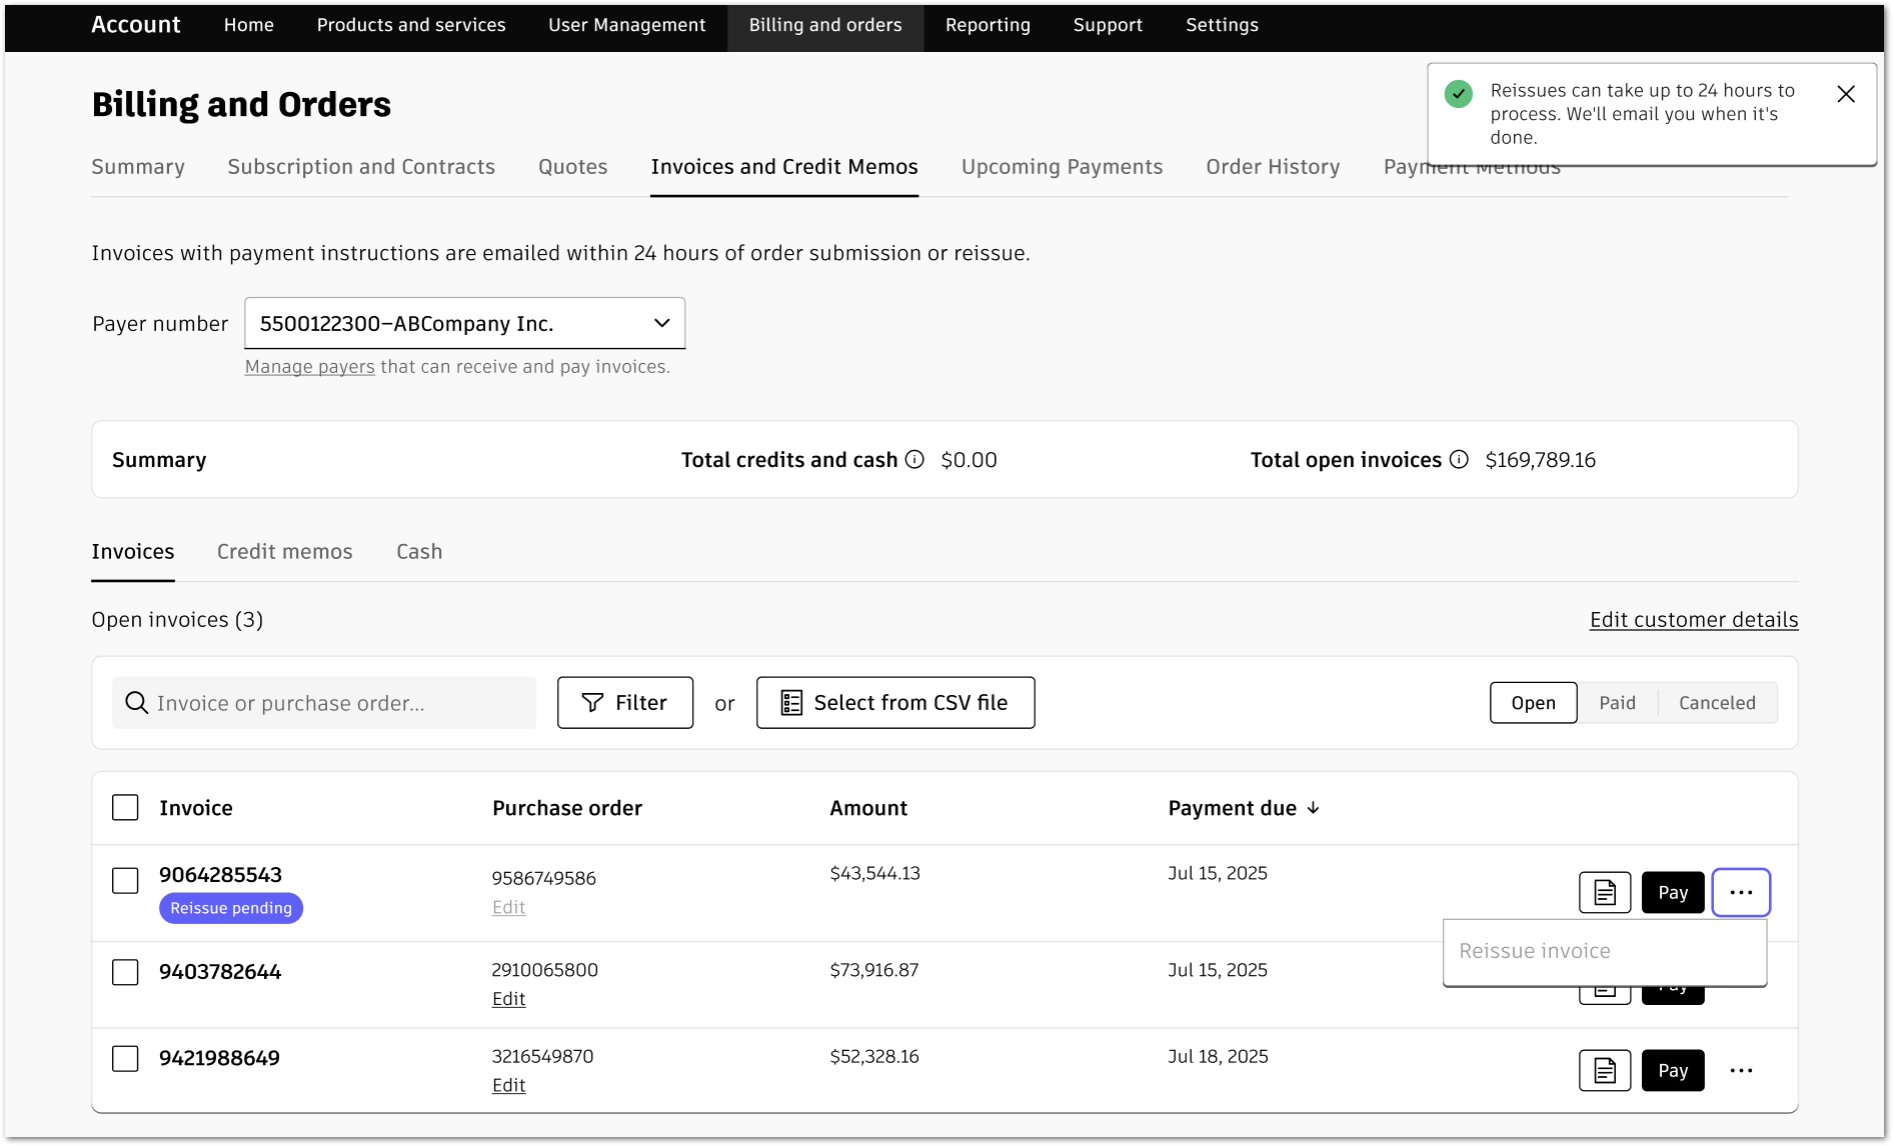Focus the invoice or purchase order search field
Image resolution: width=1893 pixels, height=1146 pixels.
pos(324,702)
